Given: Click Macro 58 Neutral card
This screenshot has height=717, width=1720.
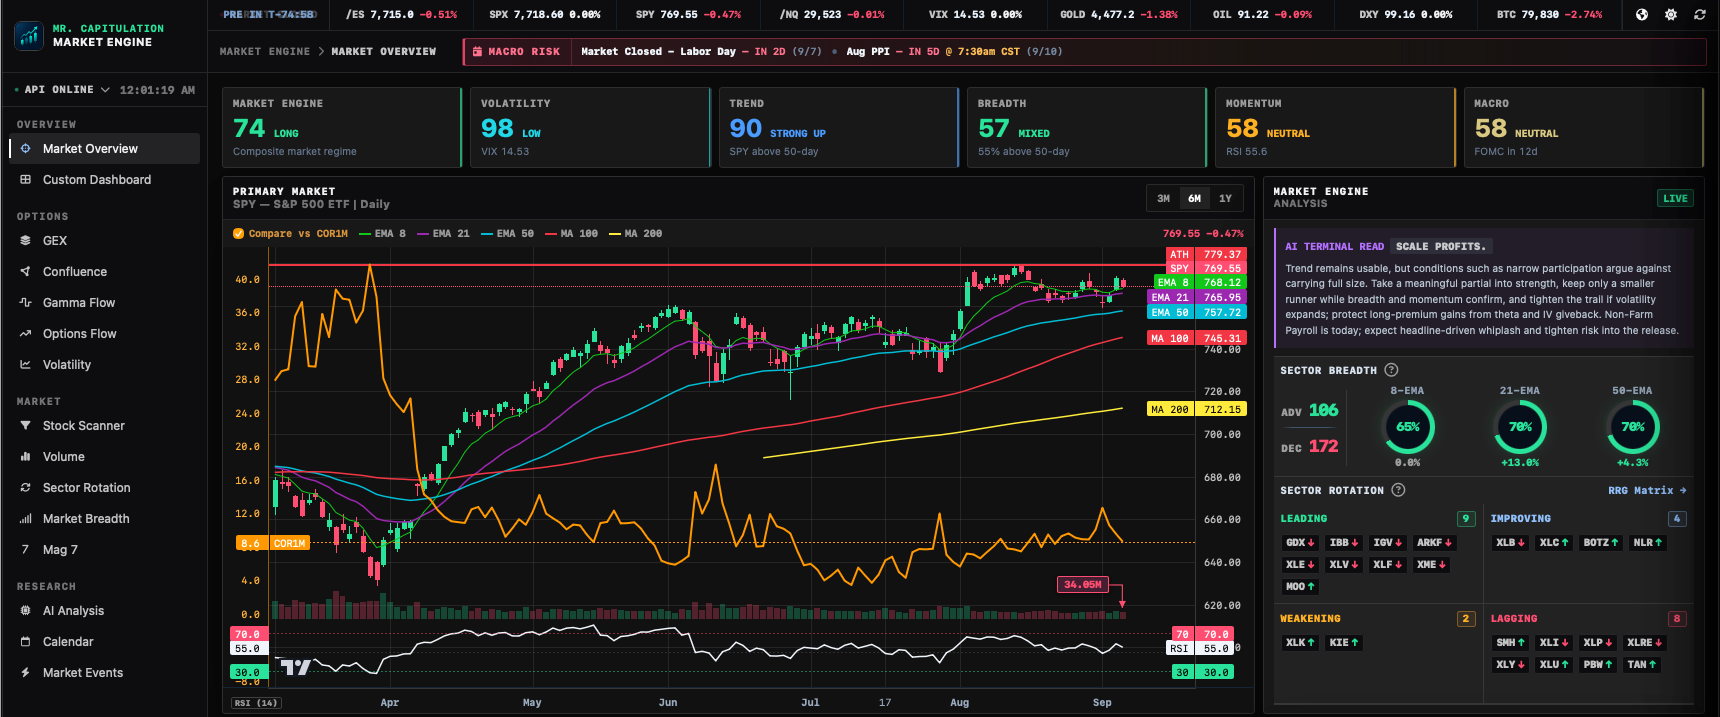Looking at the screenshot, I should pos(1584,127).
